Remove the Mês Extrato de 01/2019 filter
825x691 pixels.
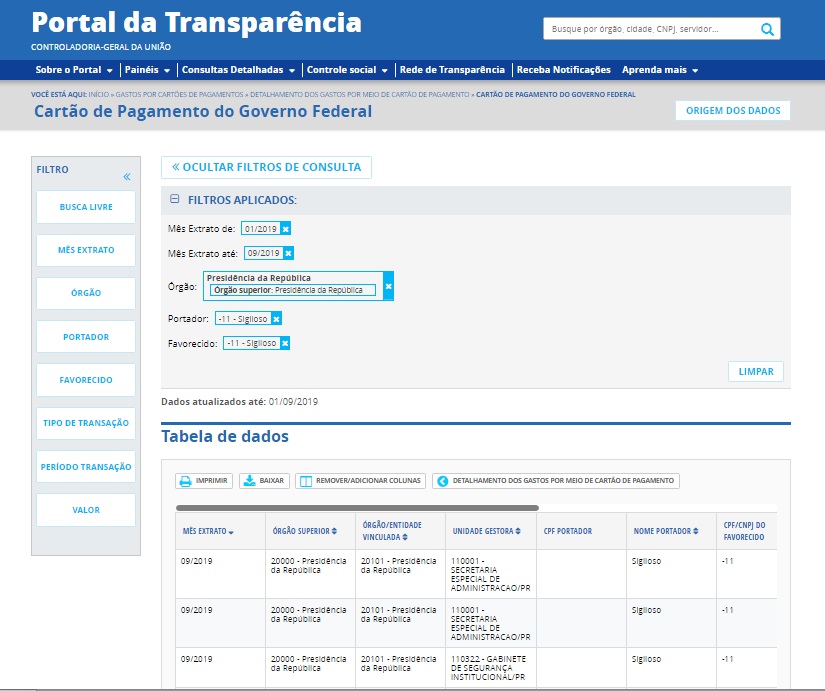pos(285,229)
